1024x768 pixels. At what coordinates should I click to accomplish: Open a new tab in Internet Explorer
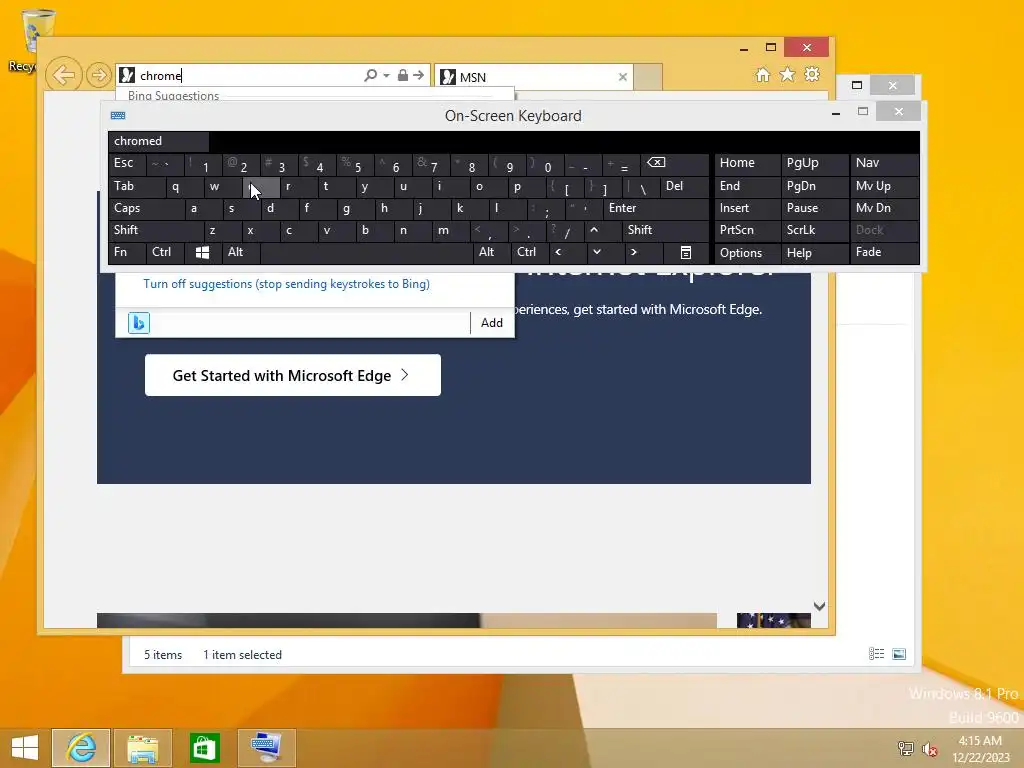(x=648, y=77)
